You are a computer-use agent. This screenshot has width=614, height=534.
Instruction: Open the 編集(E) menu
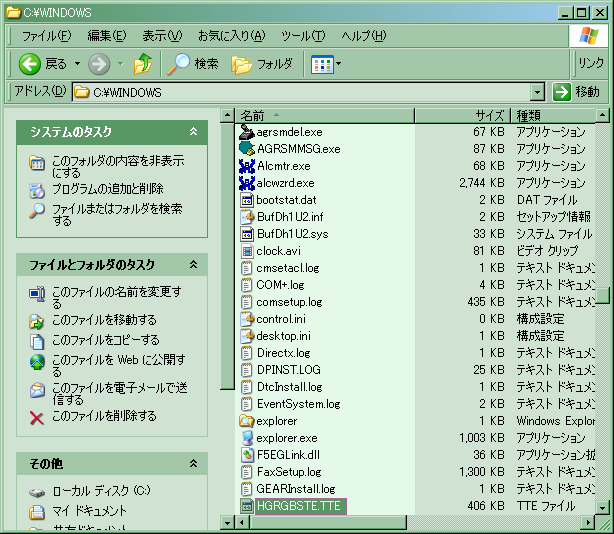(107, 36)
